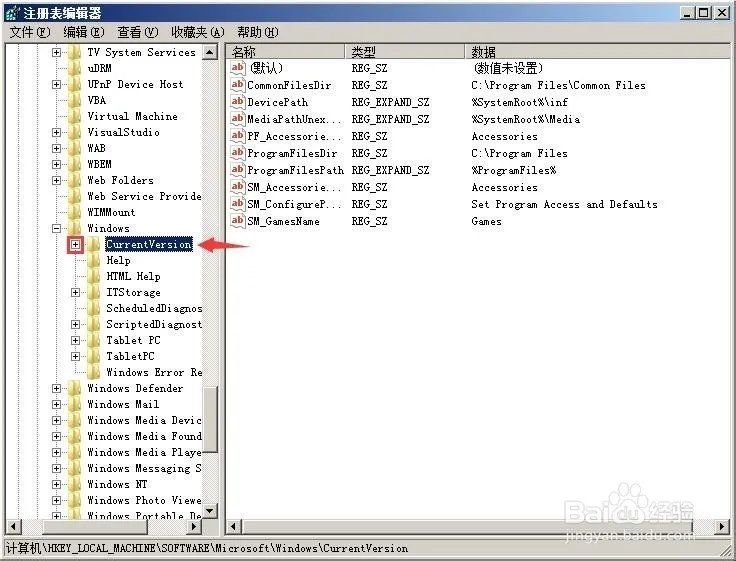Image resolution: width=736 pixels, height=561 pixels.
Task: Click the 'C:\Program Files\Common Files' data cell
Action: pyautogui.click(x=559, y=85)
